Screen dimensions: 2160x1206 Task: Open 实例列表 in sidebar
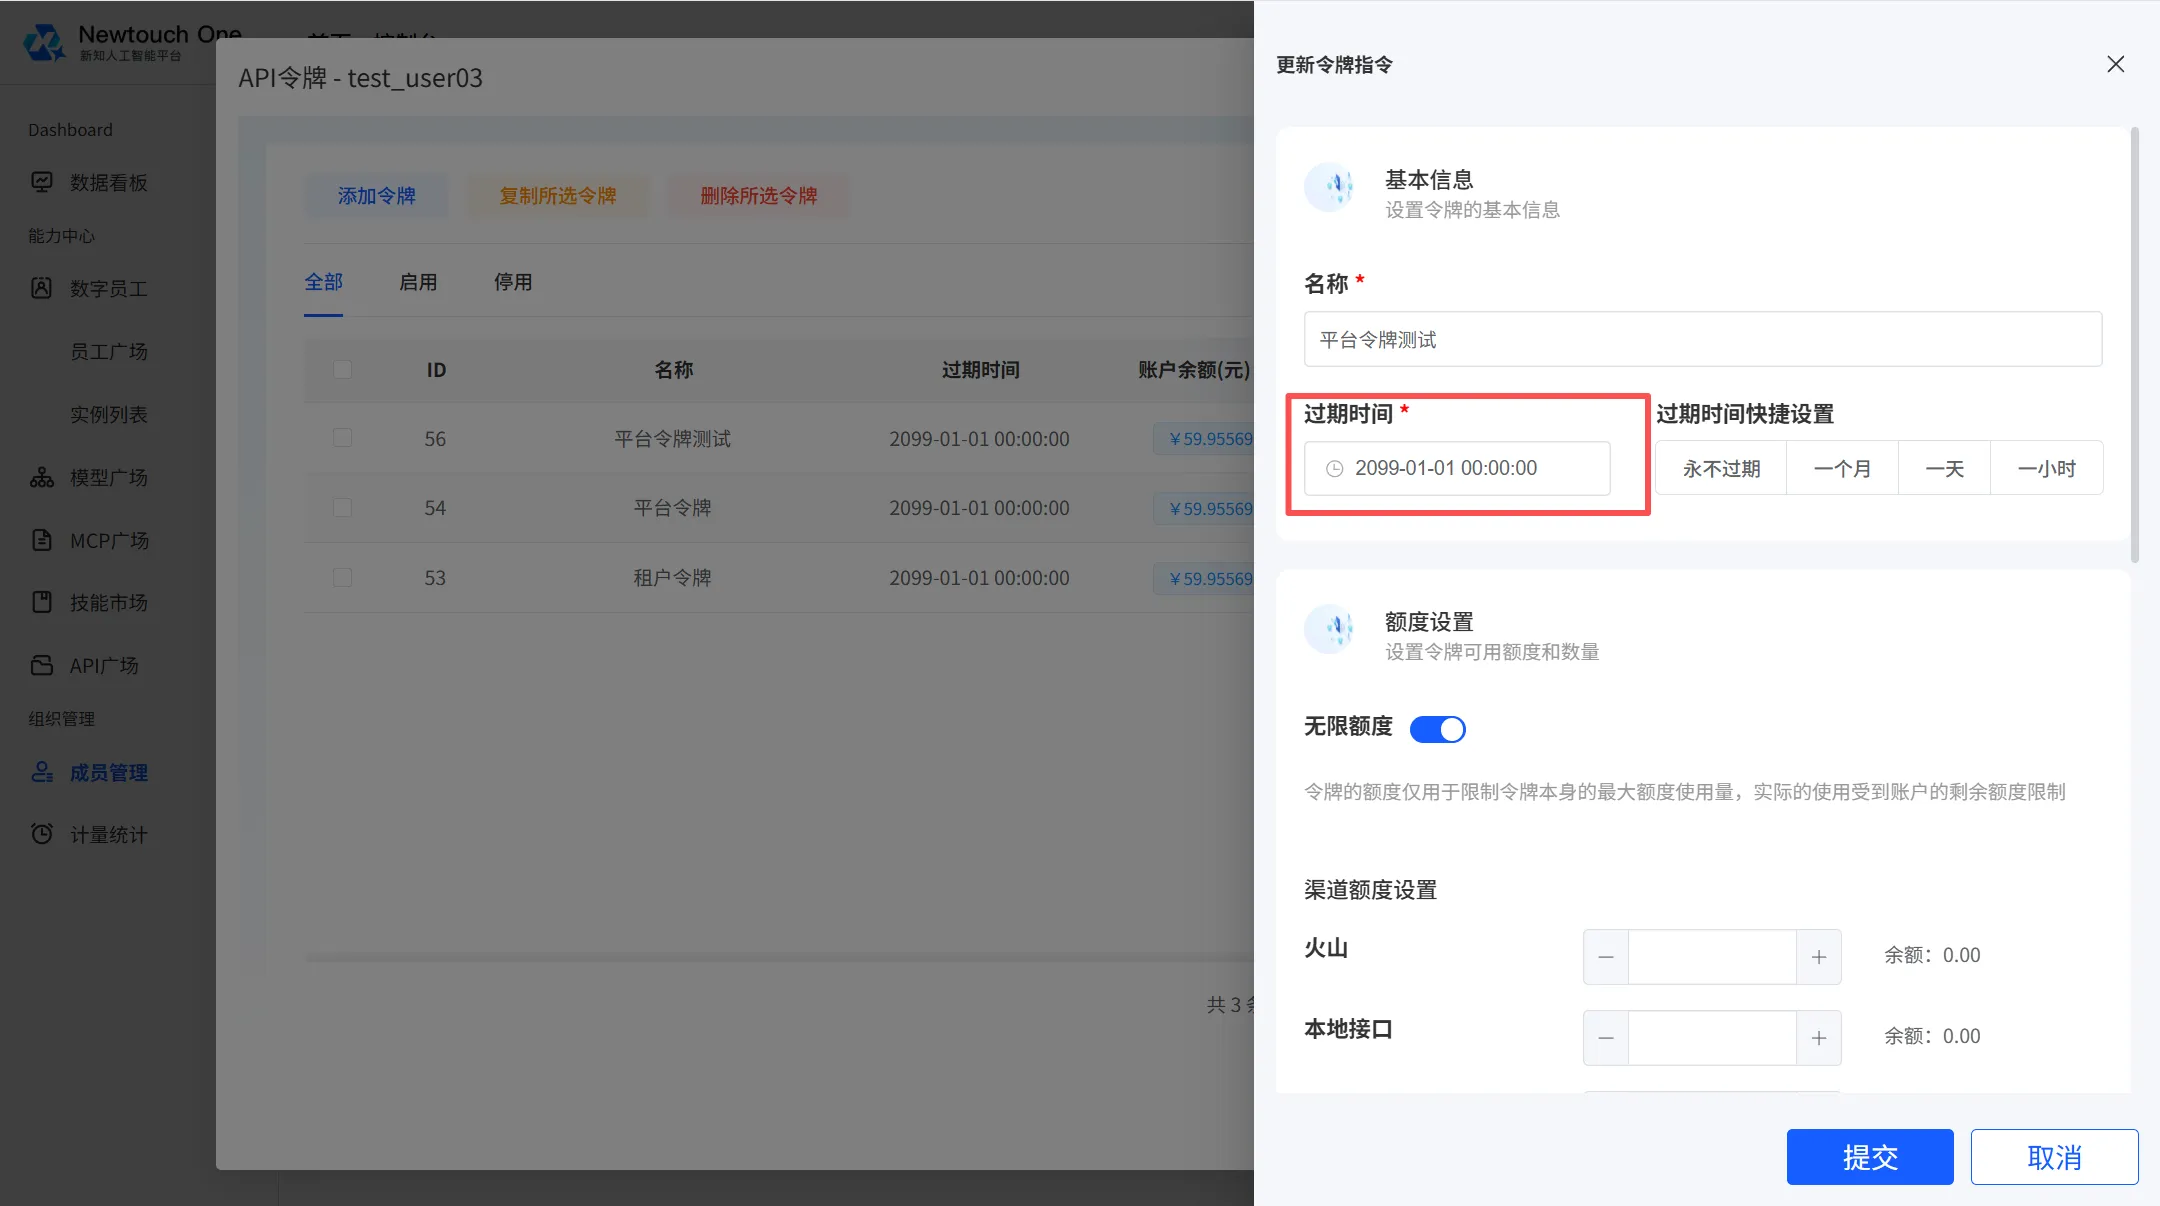tap(109, 414)
